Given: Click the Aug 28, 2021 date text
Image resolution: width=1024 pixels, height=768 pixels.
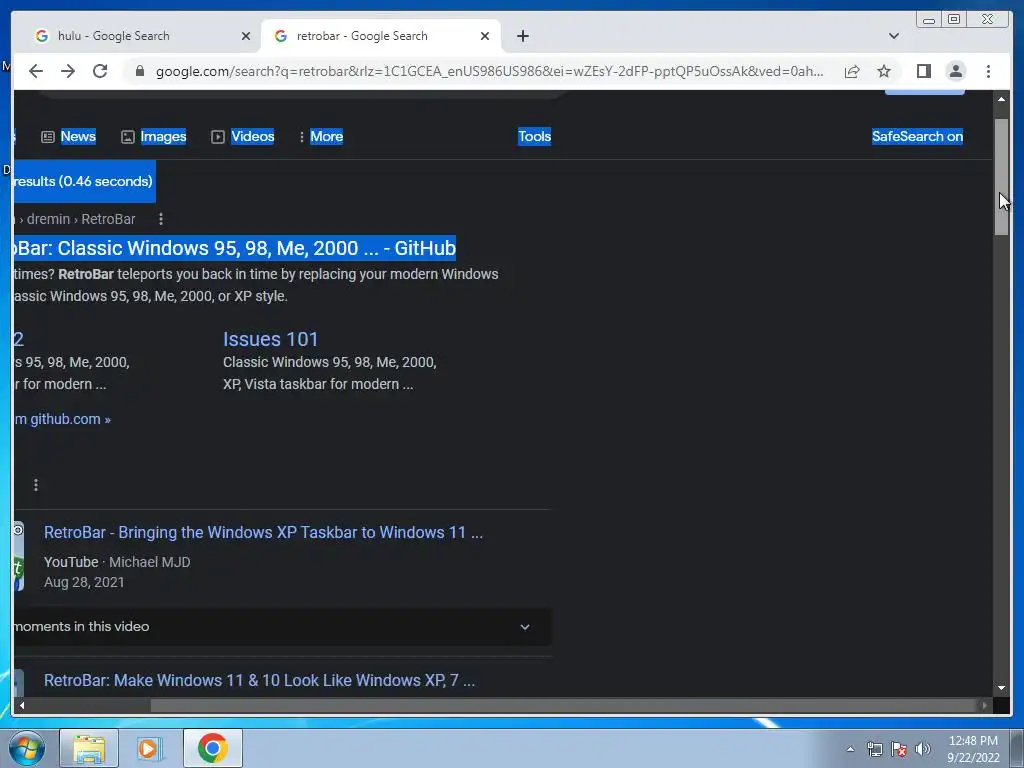Looking at the screenshot, I should click(84, 583).
